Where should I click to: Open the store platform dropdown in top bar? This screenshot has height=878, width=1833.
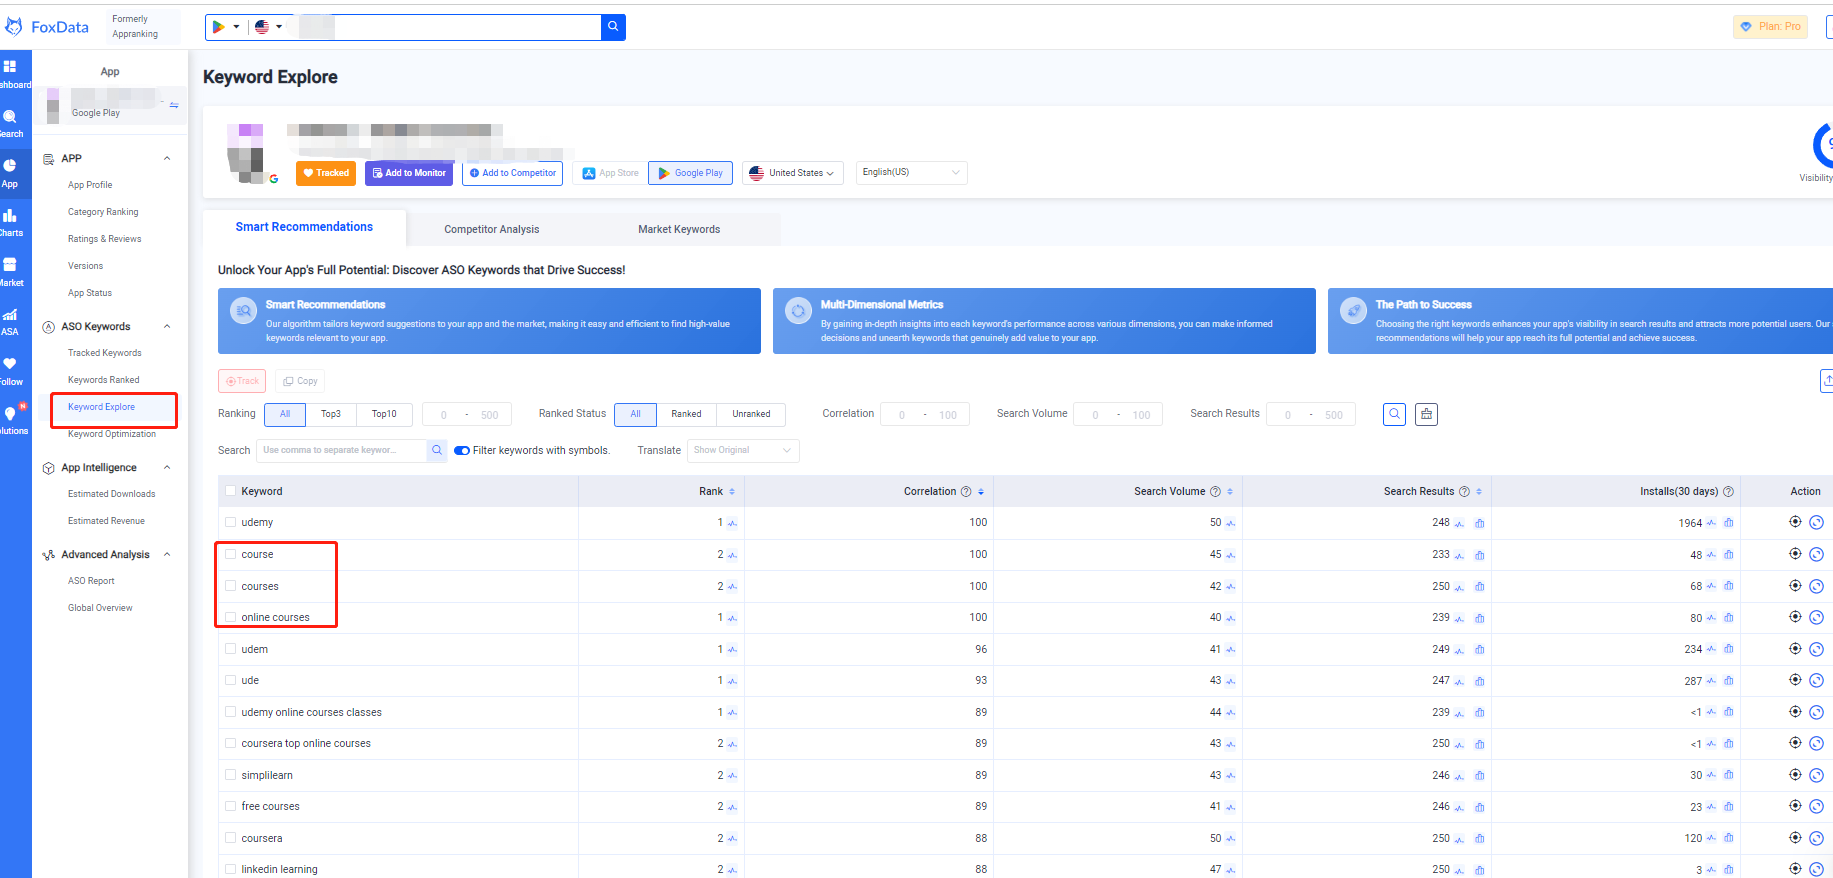click(225, 27)
